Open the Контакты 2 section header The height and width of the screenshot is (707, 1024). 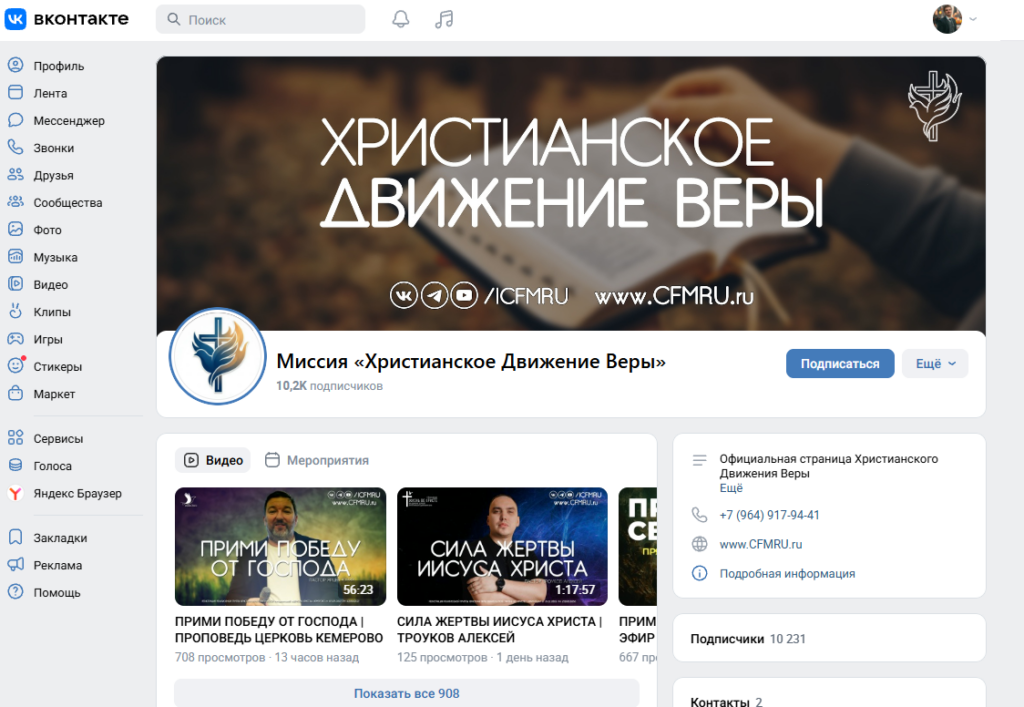[726, 702]
